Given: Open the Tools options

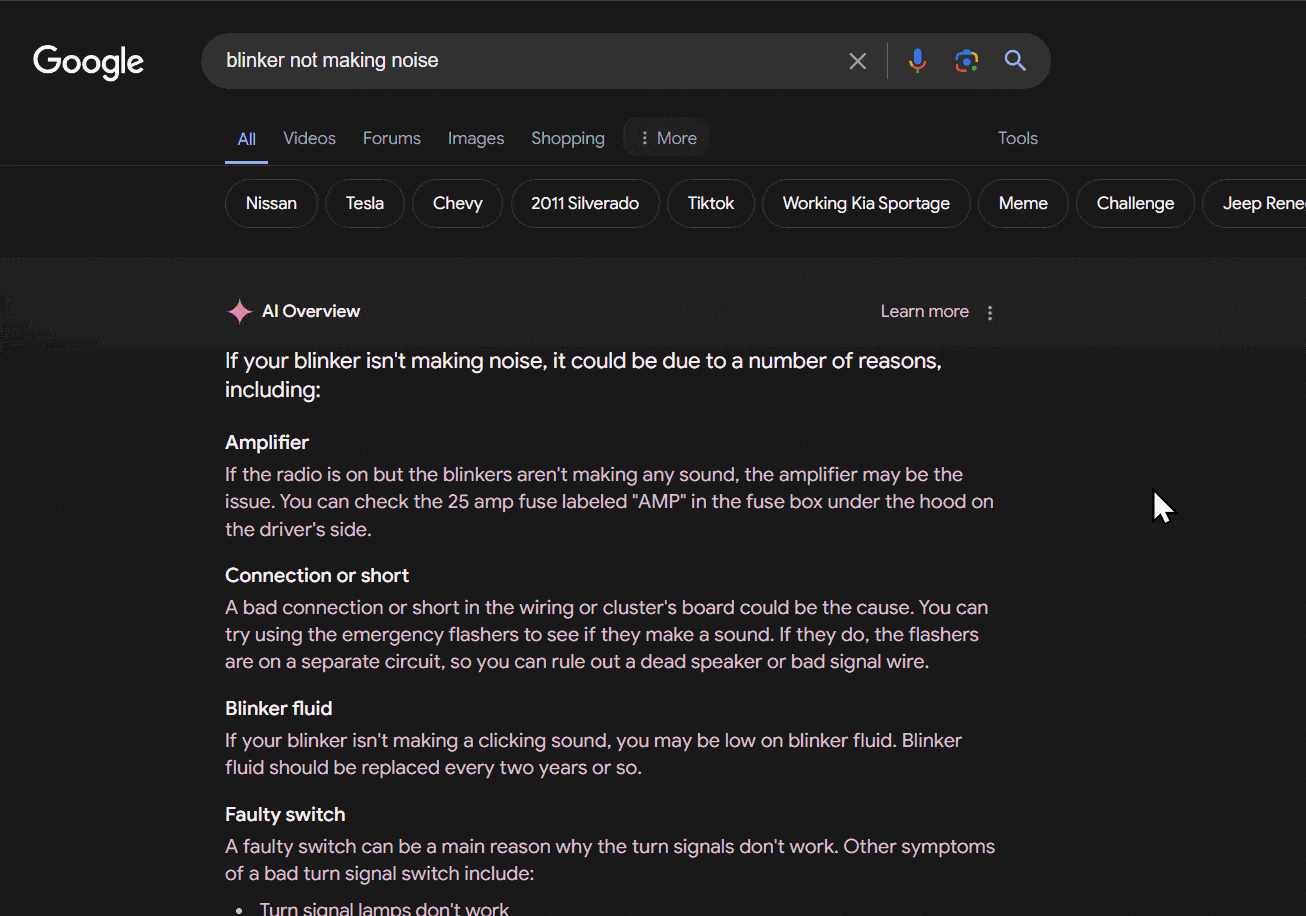Looking at the screenshot, I should [1018, 138].
